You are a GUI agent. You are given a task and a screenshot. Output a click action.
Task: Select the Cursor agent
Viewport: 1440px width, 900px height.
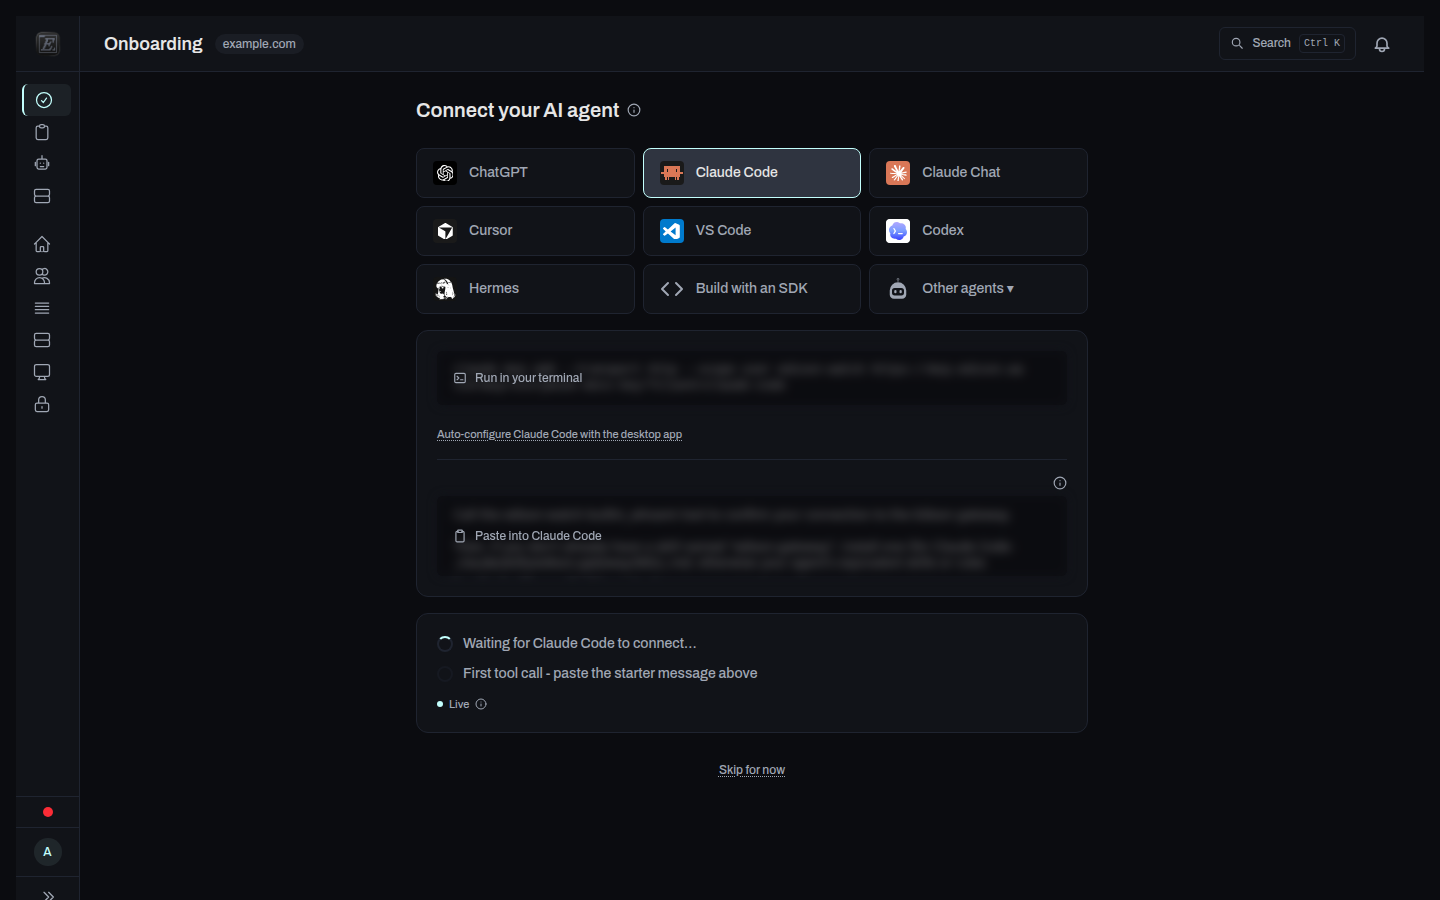525,231
